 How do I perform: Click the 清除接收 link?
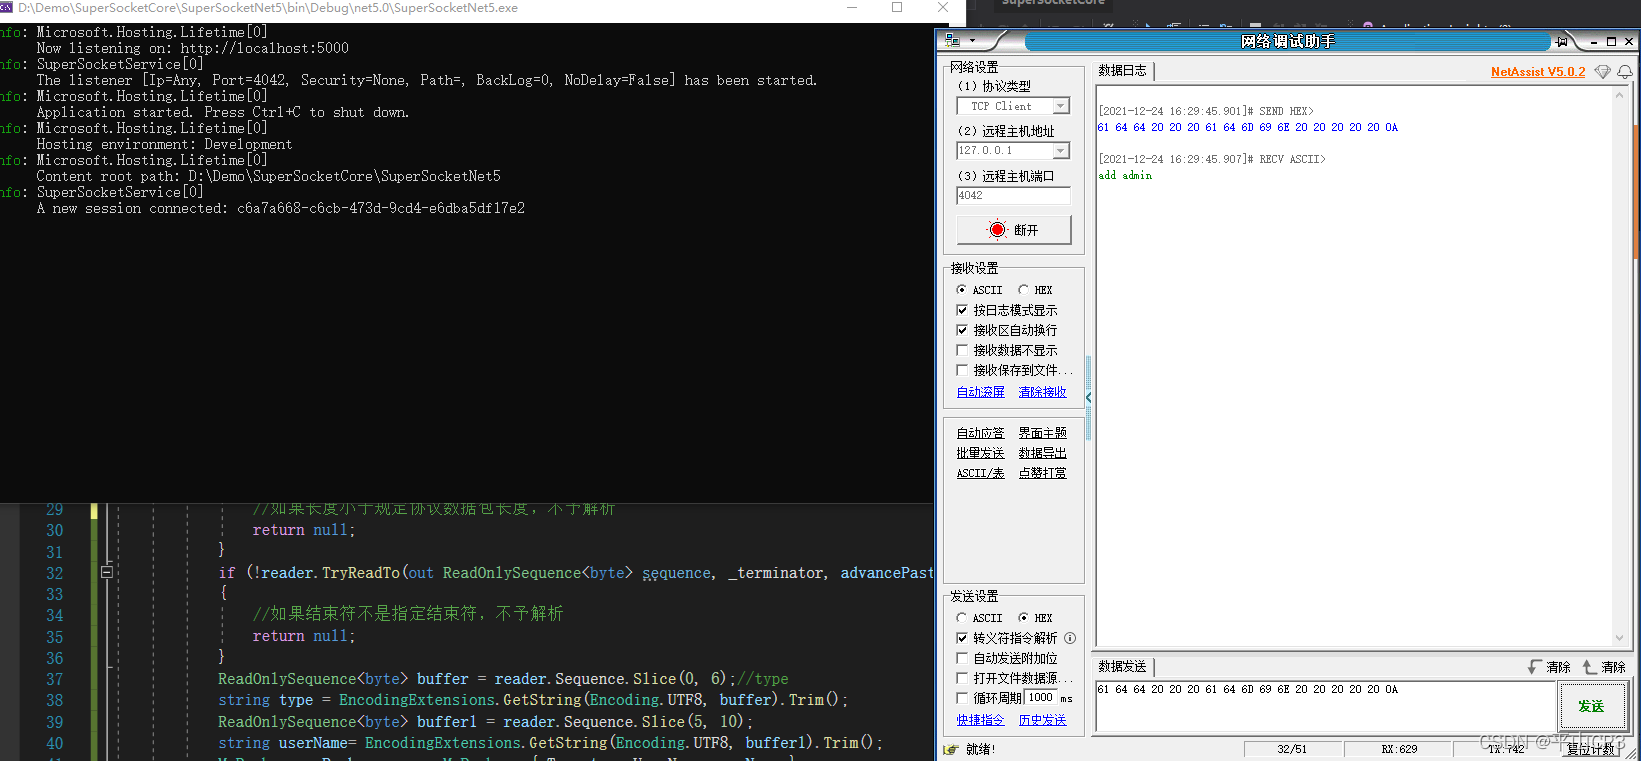coord(1042,392)
